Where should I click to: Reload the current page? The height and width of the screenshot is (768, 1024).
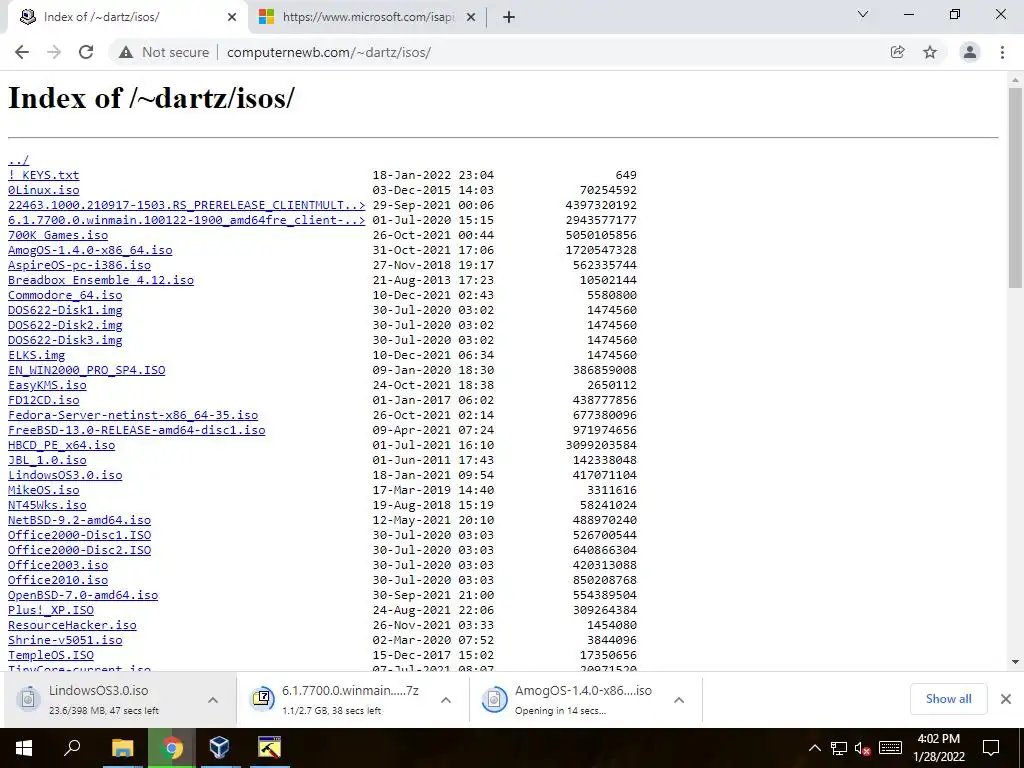tap(86, 52)
